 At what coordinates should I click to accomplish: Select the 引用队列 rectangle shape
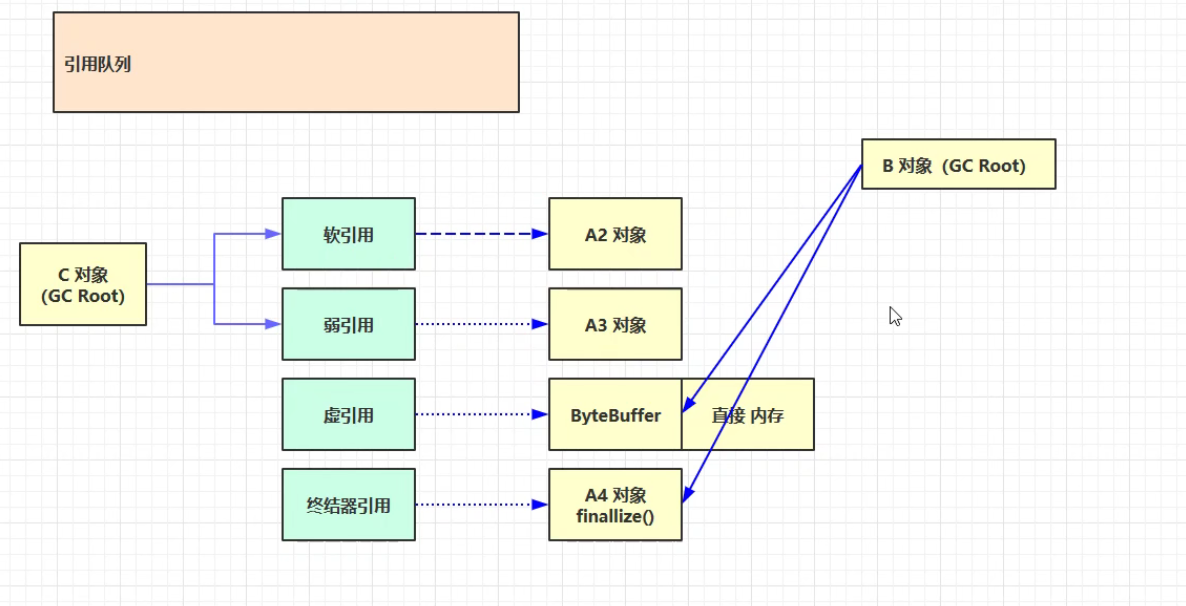coord(286,62)
